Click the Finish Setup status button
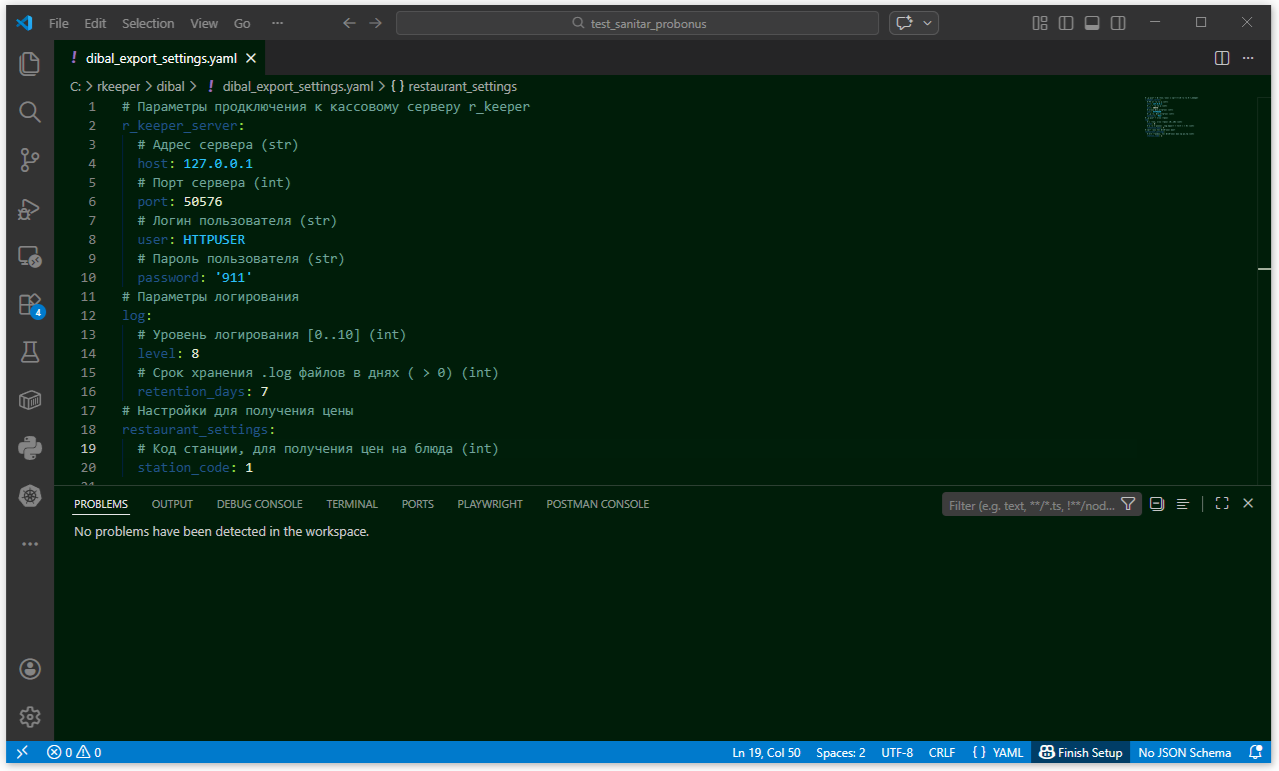Image resolution: width=1279 pixels, height=771 pixels. pos(1080,752)
